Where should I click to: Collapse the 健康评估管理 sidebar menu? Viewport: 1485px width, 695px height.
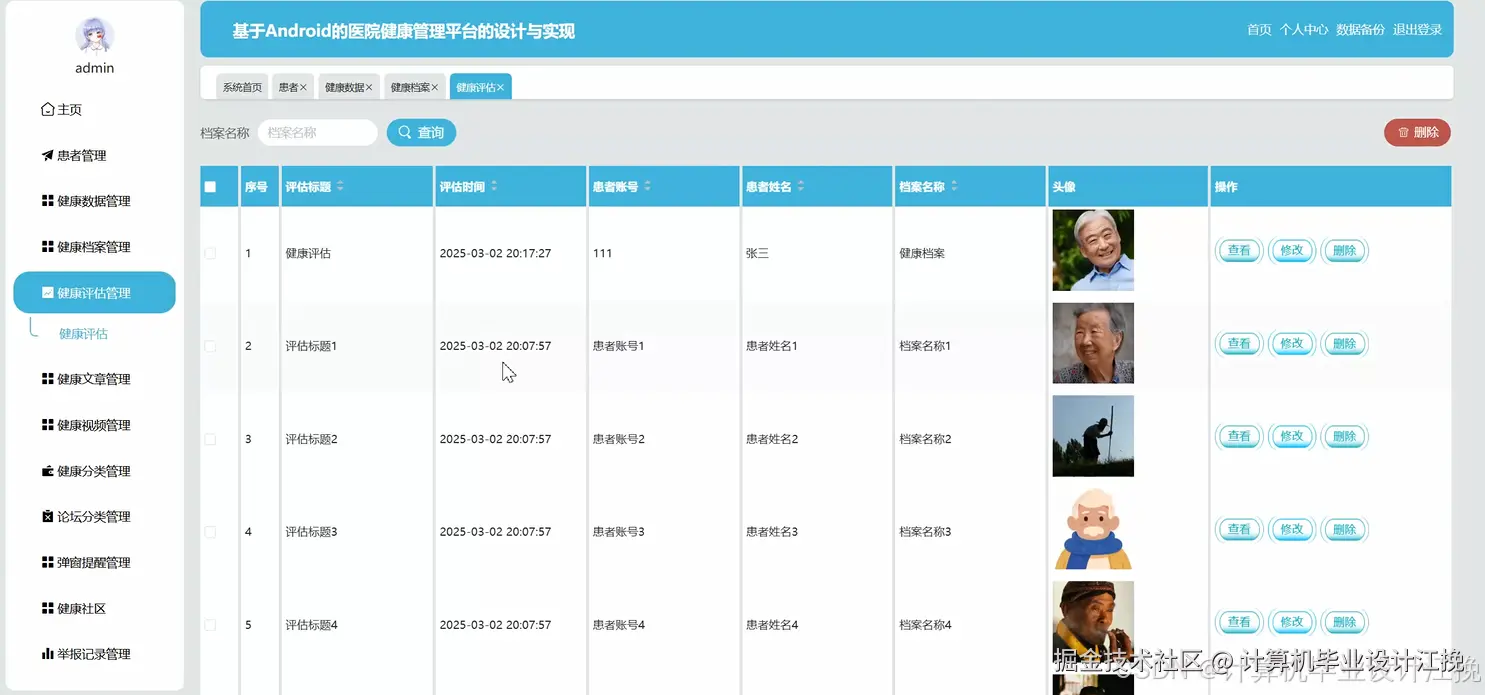[x=94, y=293]
